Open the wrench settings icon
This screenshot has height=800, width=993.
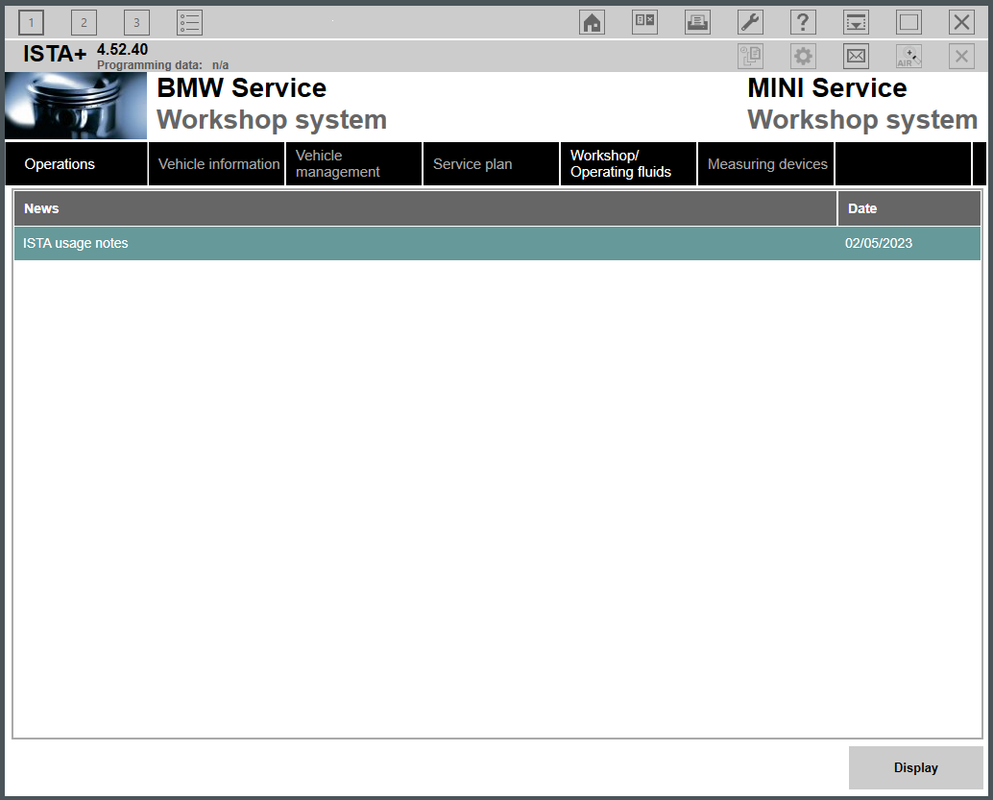coord(750,23)
